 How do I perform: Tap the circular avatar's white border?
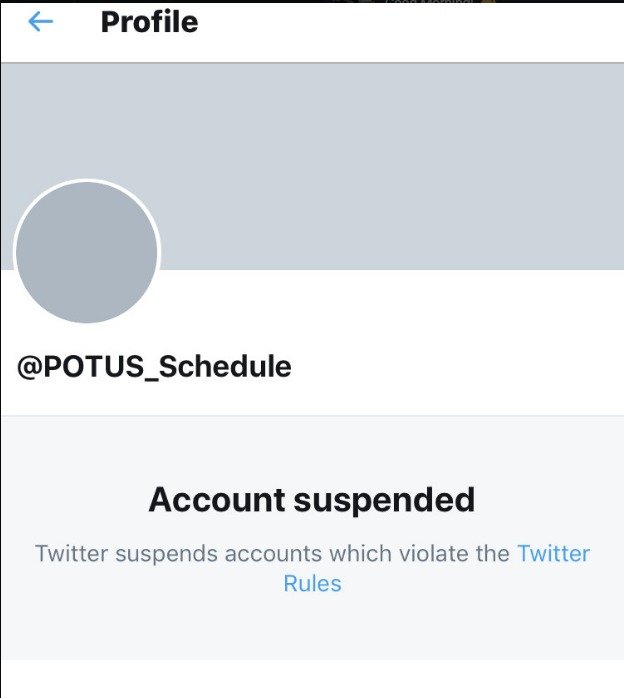click(x=87, y=181)
